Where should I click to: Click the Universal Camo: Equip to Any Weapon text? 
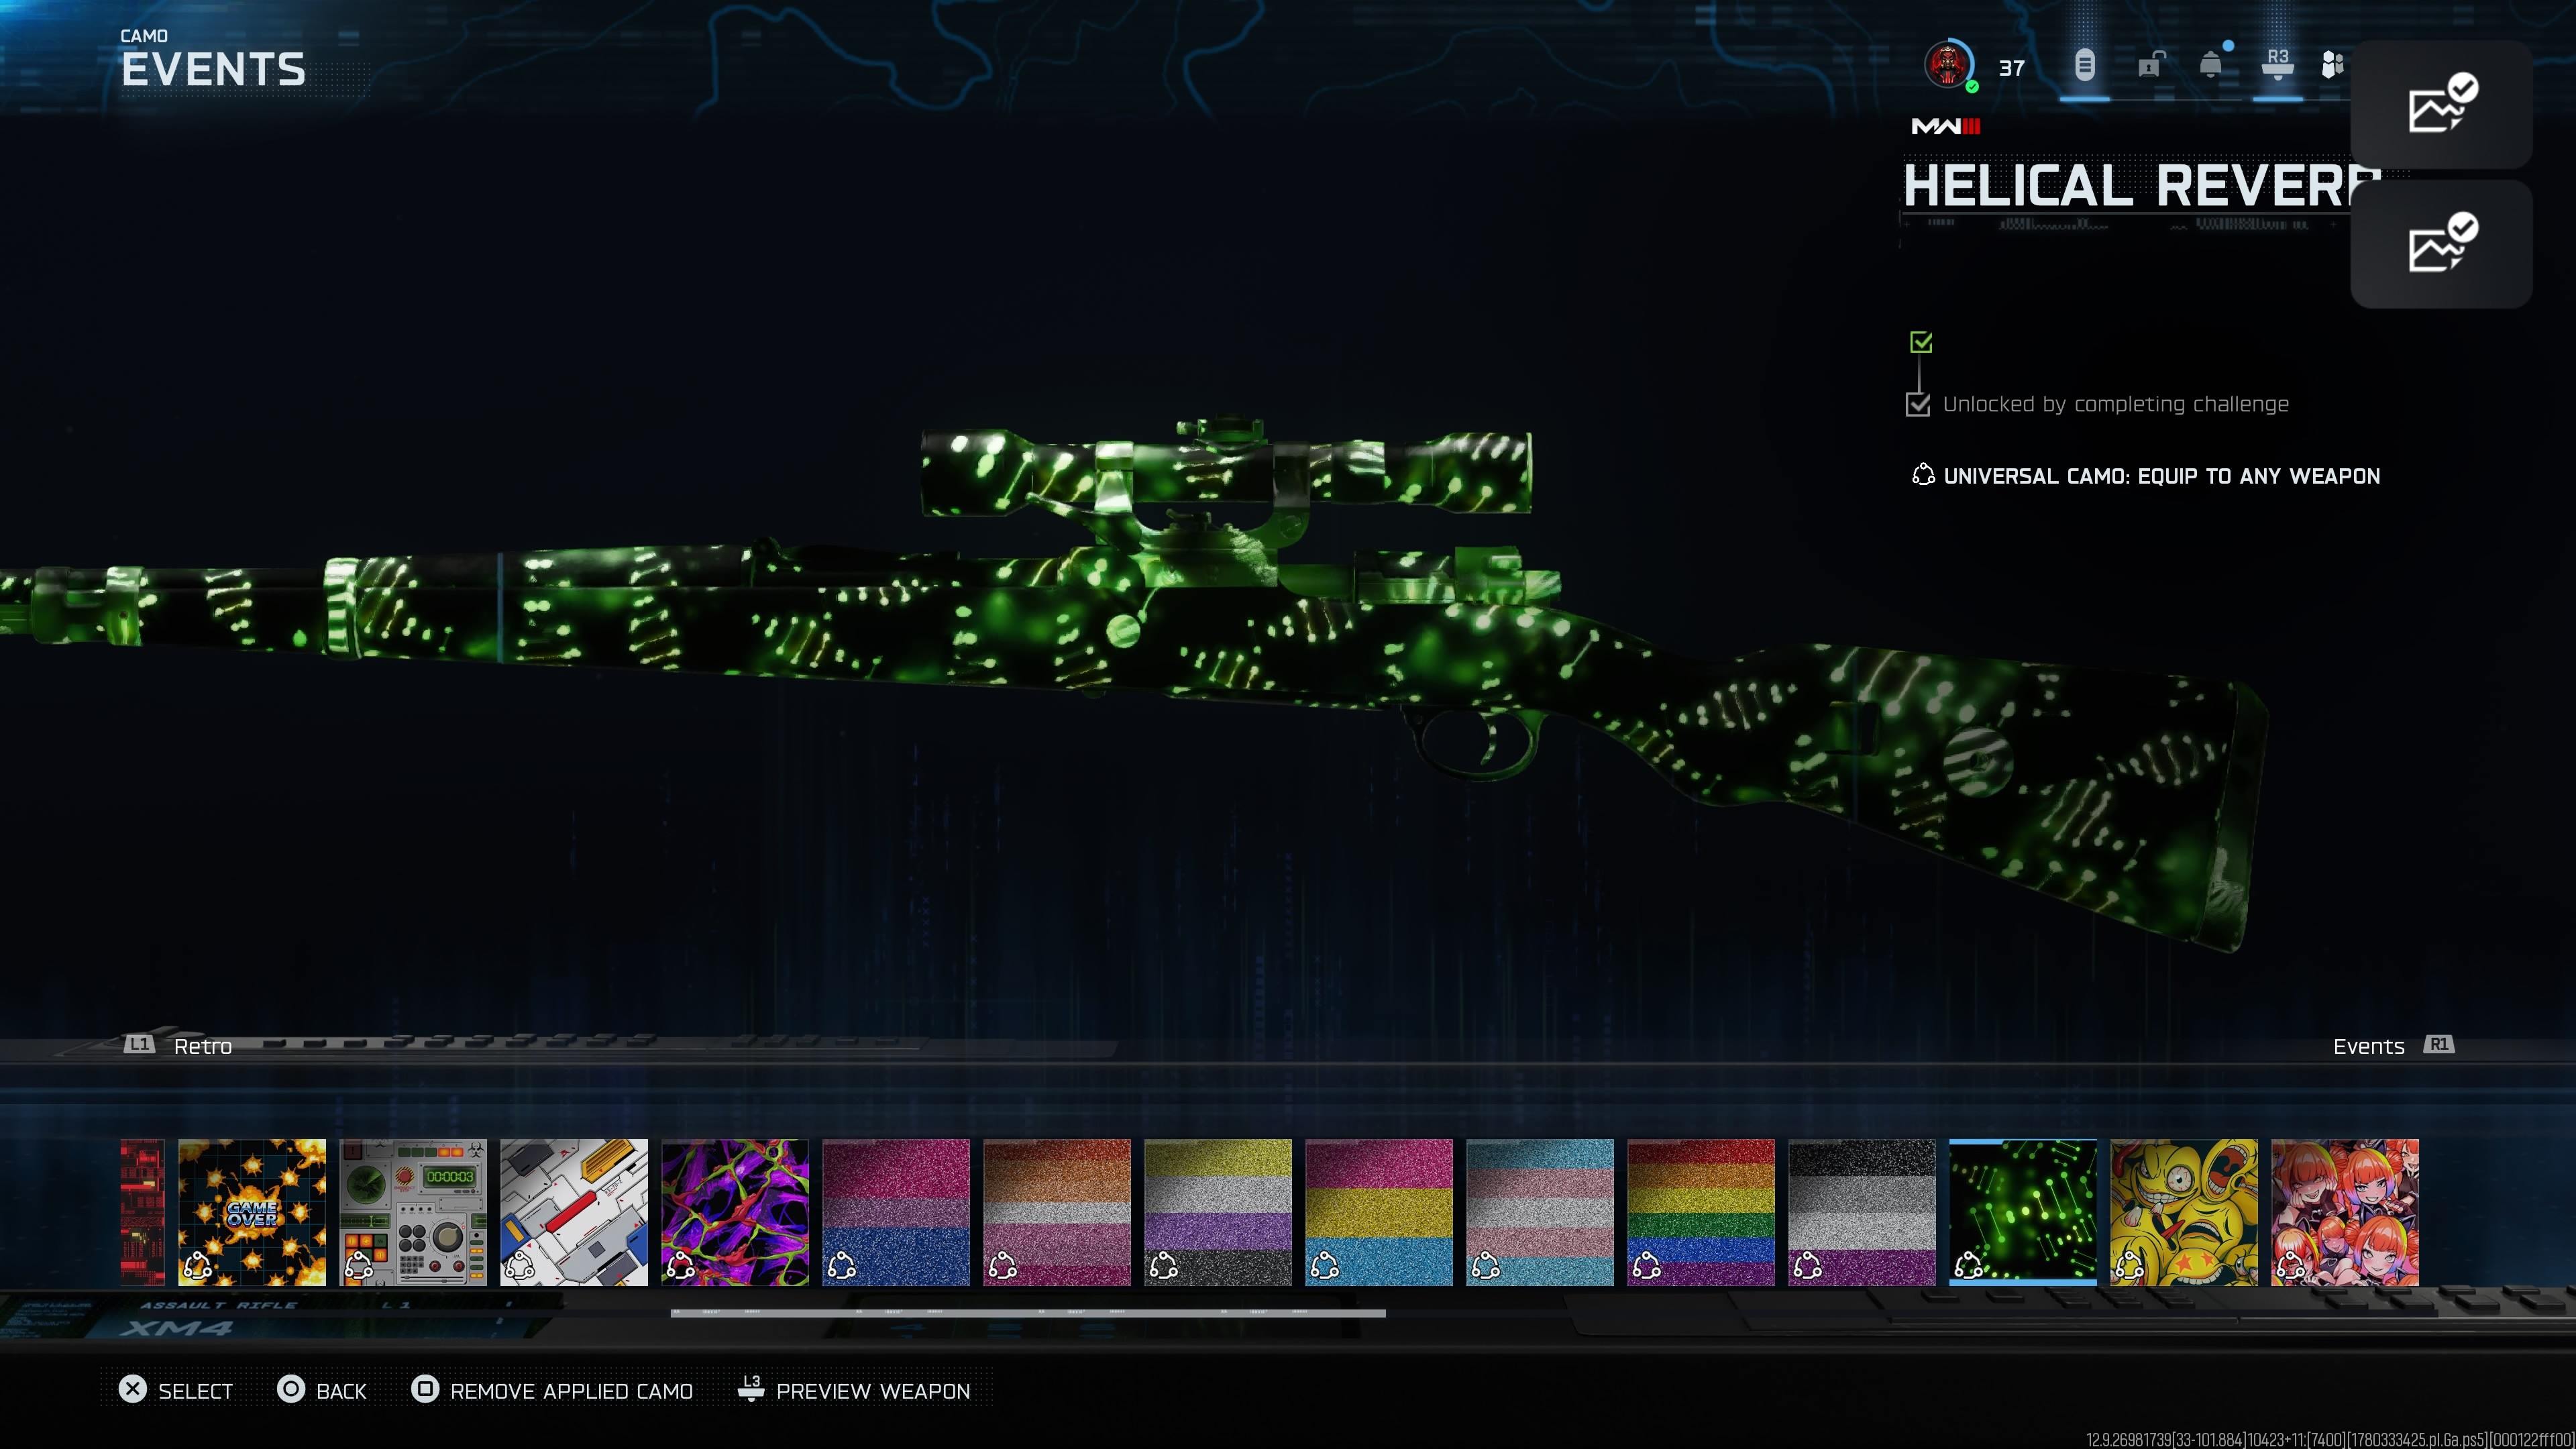(x=2161, y=476)
